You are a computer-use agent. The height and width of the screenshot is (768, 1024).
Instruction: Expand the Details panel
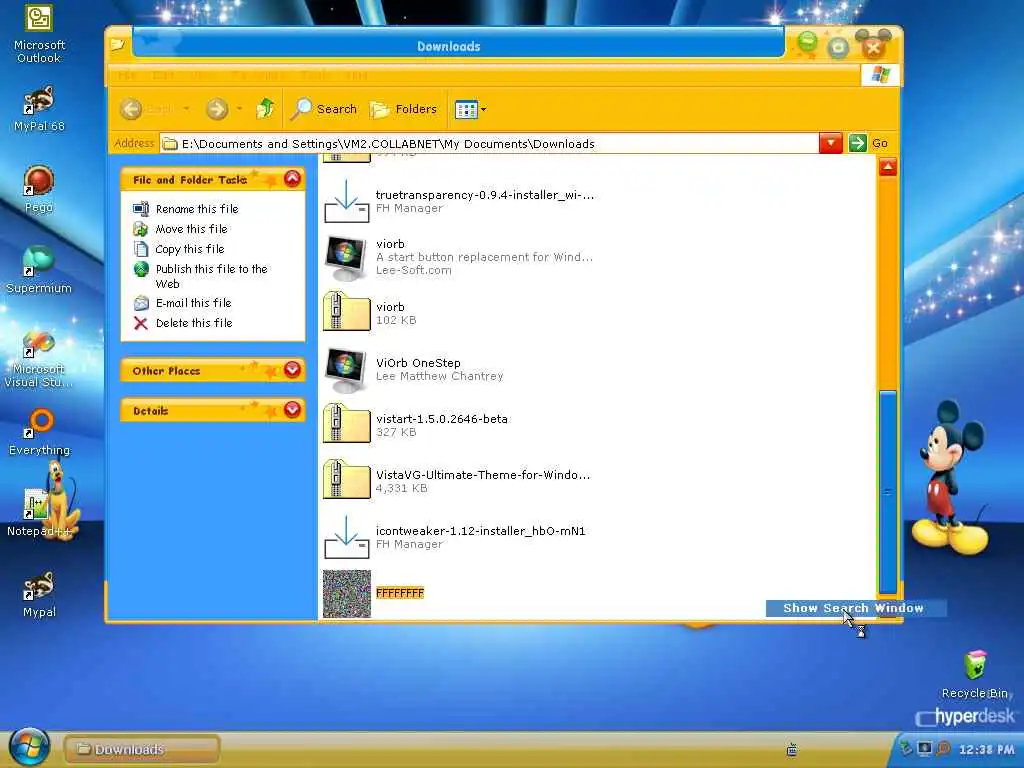pos(293,409)
